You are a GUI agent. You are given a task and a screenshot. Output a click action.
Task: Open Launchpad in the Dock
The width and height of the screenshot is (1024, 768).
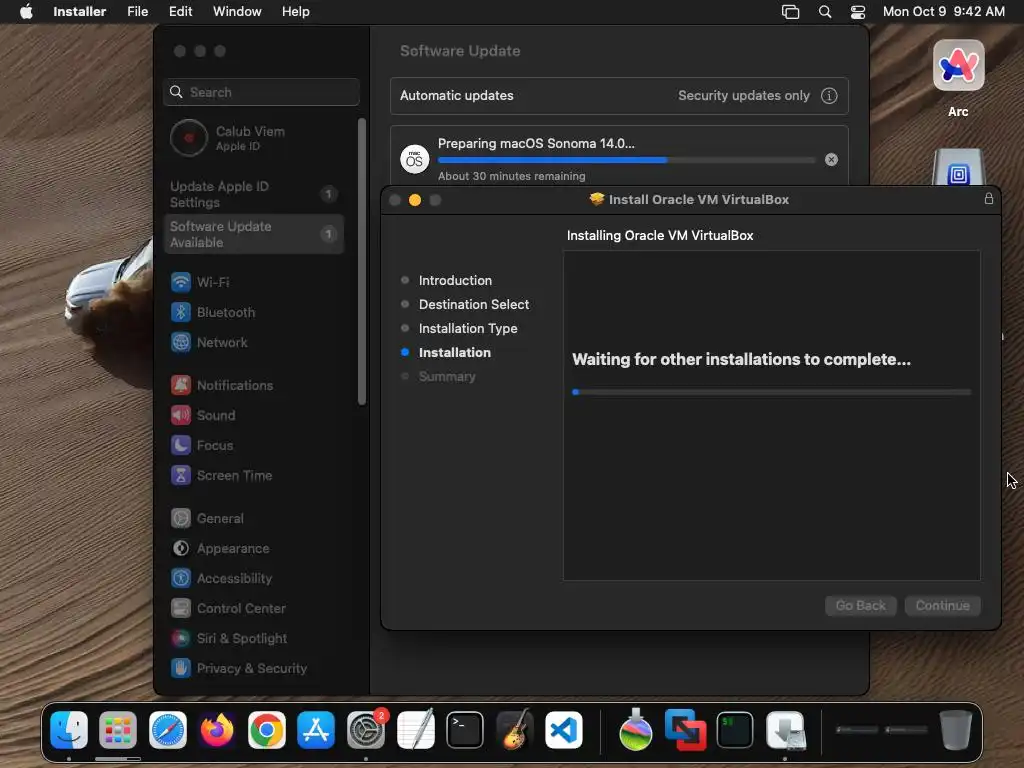(118, 729)
